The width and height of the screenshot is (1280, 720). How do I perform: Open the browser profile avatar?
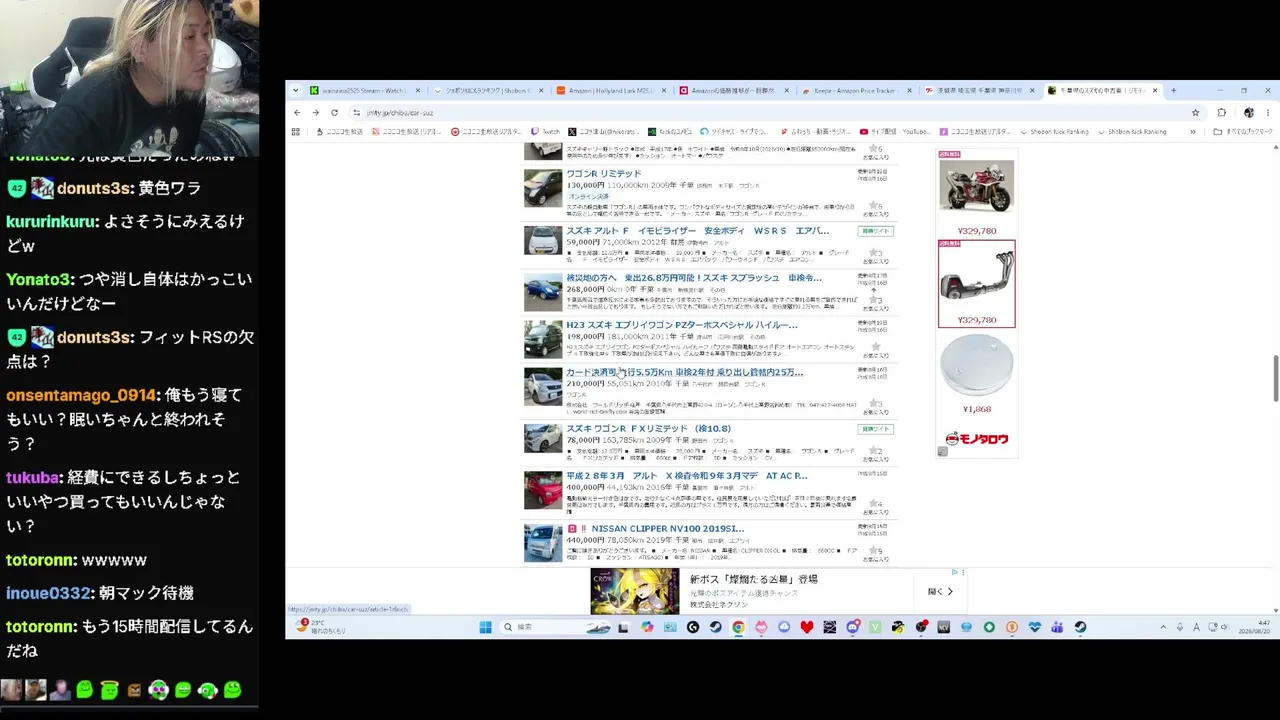click(x=1248, y=112)
